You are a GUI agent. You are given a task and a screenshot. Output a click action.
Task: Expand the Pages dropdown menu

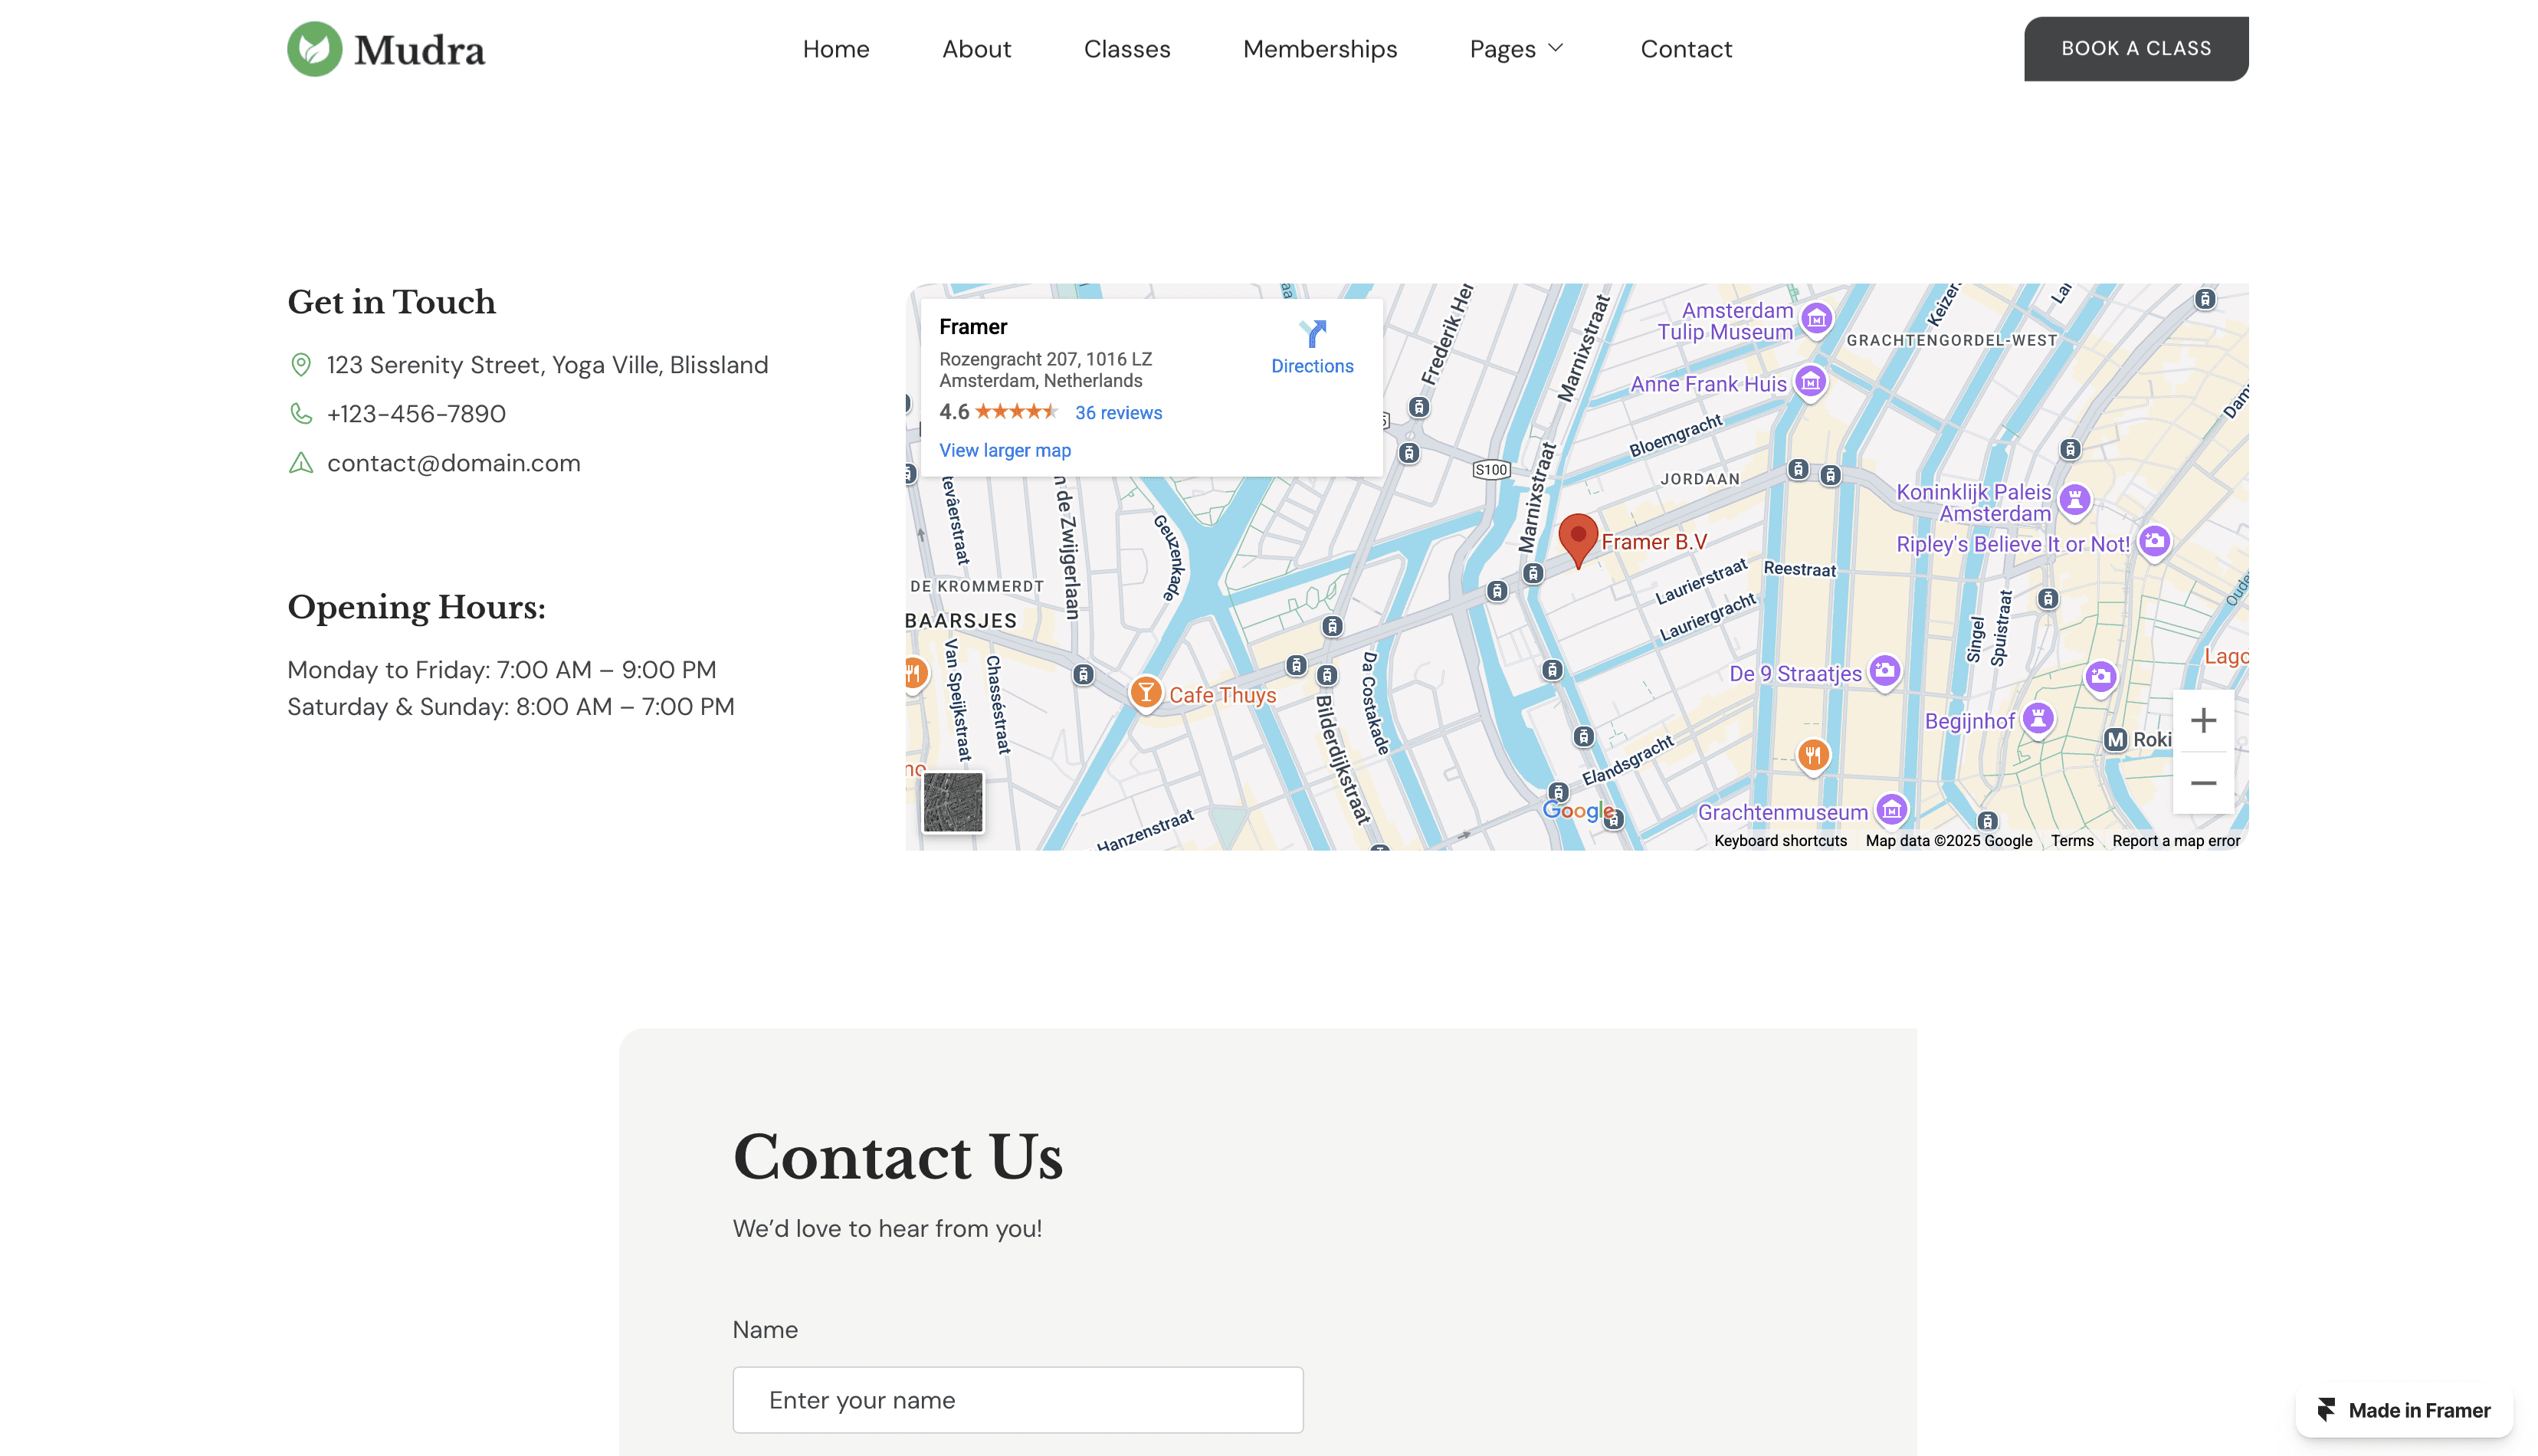1515,49
